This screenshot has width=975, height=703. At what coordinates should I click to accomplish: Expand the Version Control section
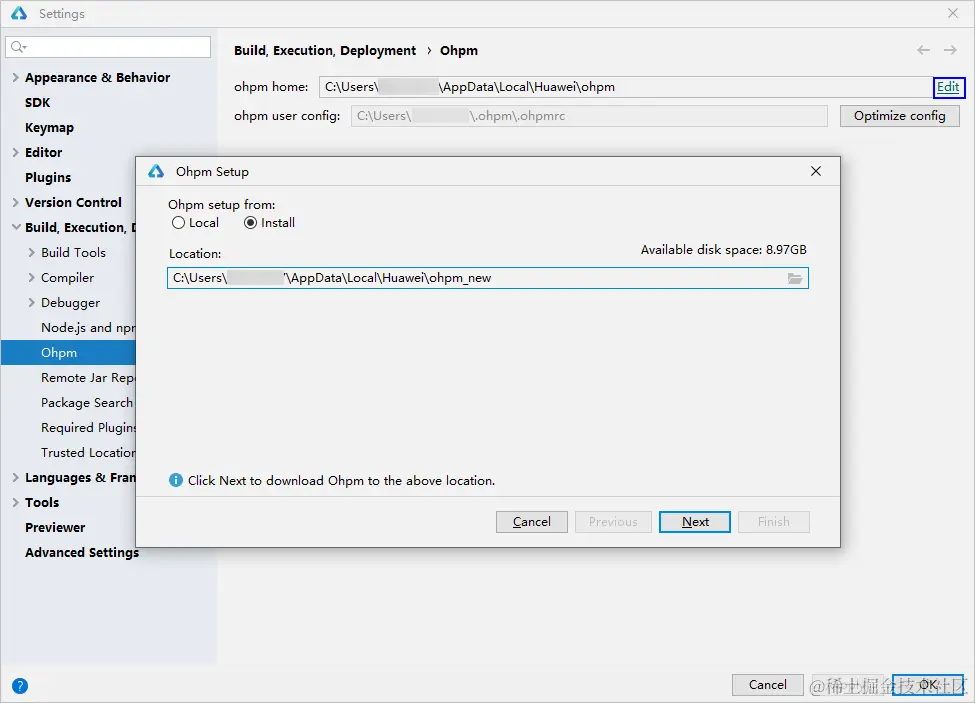coord(16,202)
